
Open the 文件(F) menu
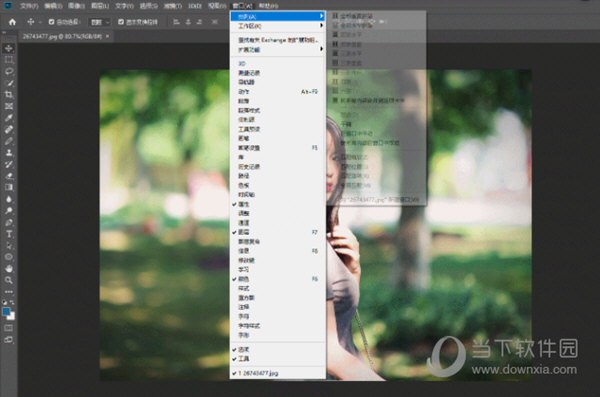pos(29,6)
